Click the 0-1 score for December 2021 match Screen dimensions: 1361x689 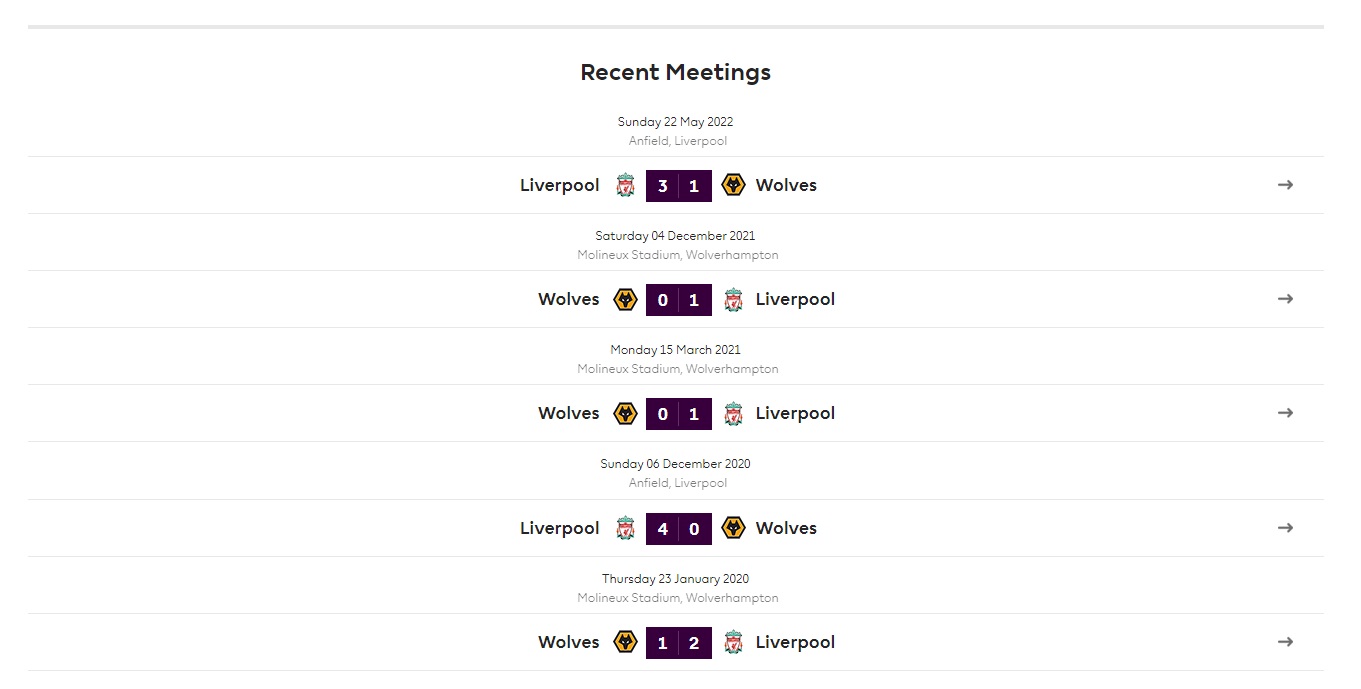(679, 299)
